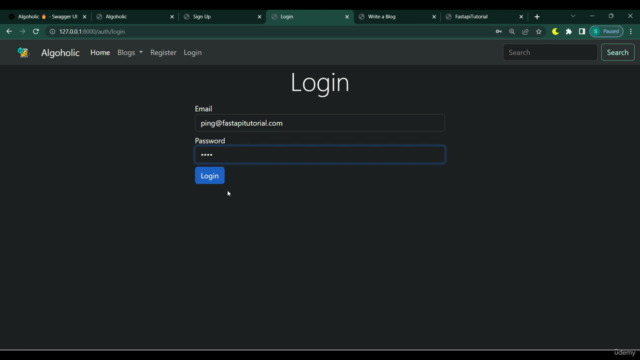Switch to the FastapiTutorial tab
Viewport: 640px width, 360px height.
(x=483, y=17)
